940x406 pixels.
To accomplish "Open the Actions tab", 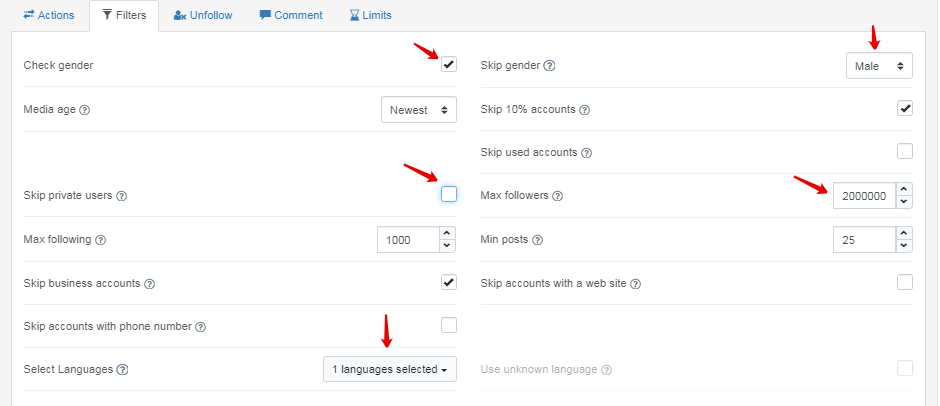I will click(x=49, y=15).
